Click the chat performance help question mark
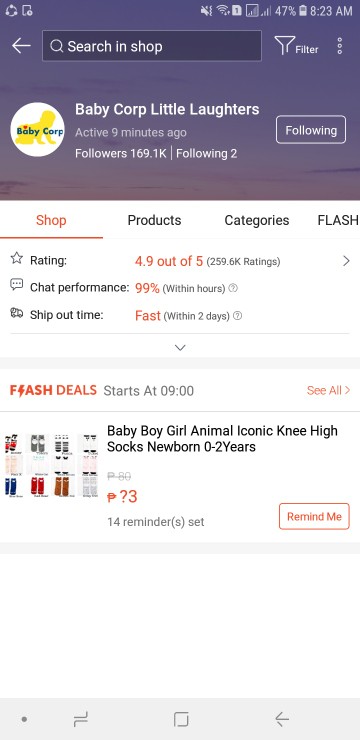This screenshot has width=360, height=740. pos(233,288)
